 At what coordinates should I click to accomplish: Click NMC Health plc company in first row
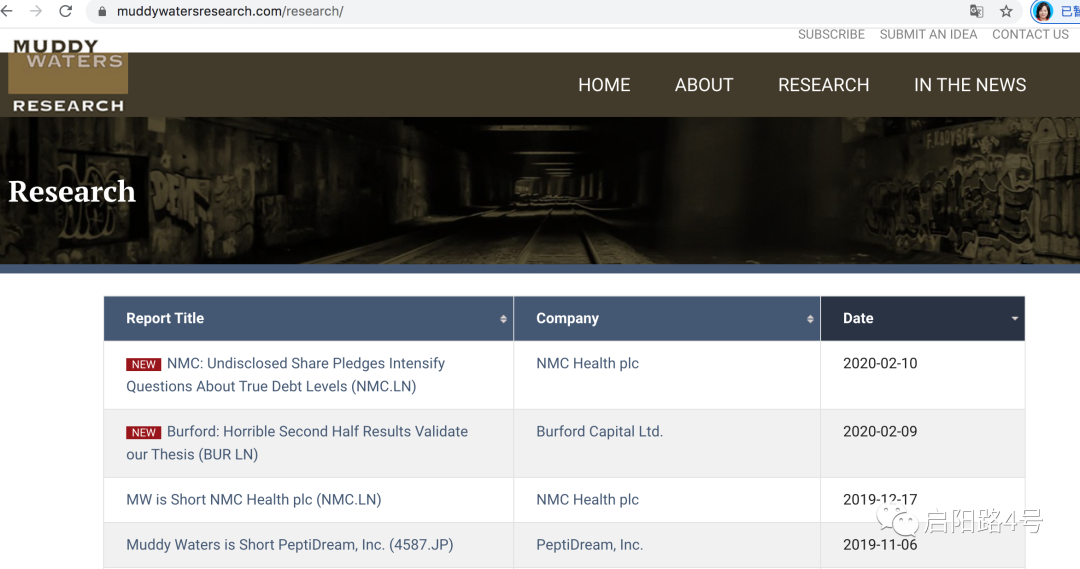point(588,363)
